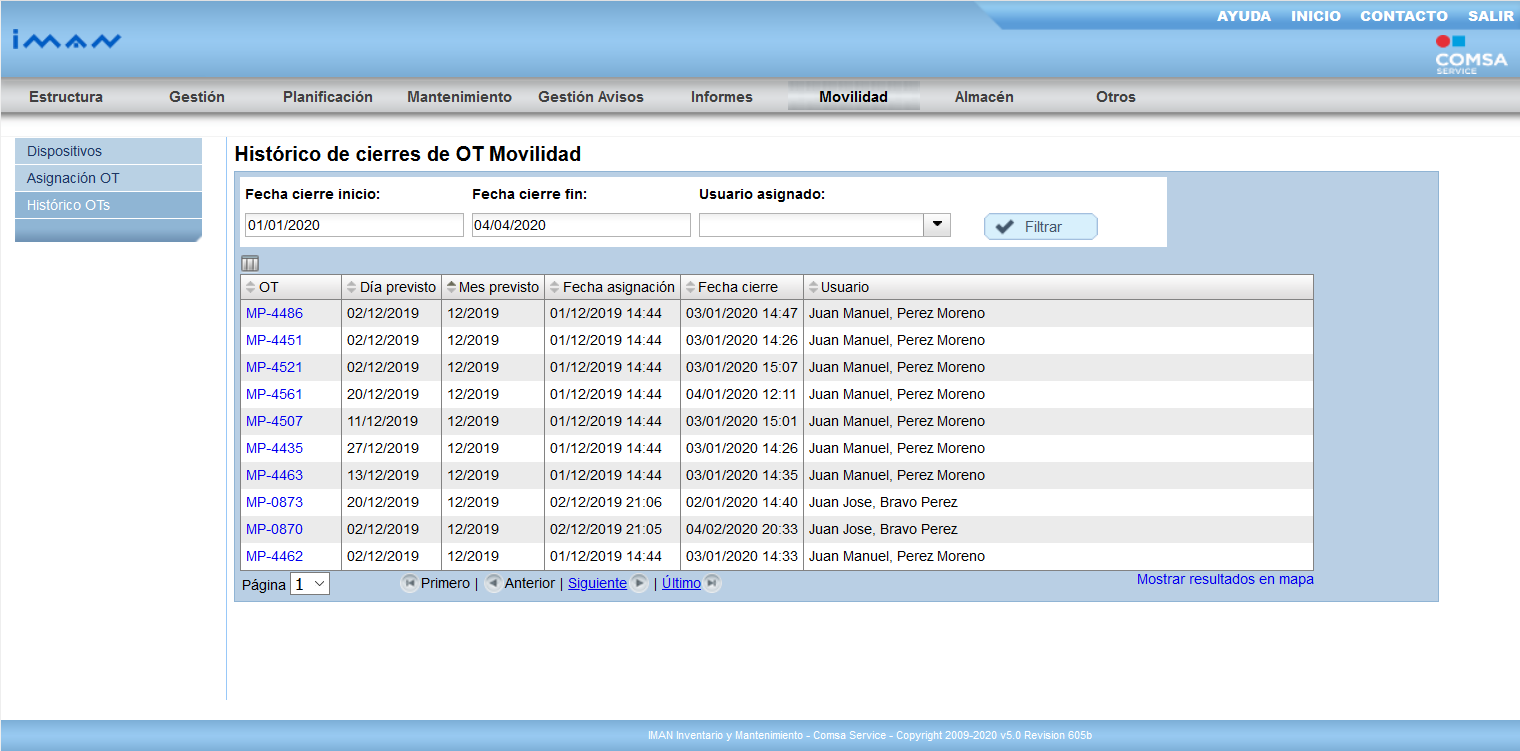Viewport: 1520px width, 751px height.
Task: Click the next page arrow icon
Action: (639, 584)
